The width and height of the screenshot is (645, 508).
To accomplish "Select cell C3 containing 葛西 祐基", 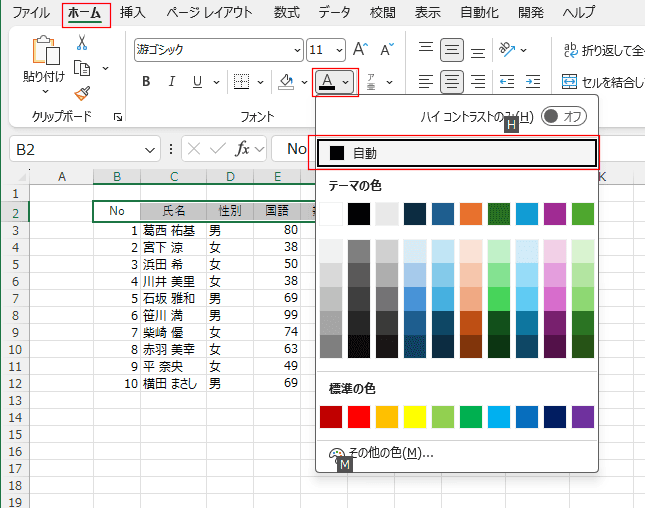I will tap(172, 230).
